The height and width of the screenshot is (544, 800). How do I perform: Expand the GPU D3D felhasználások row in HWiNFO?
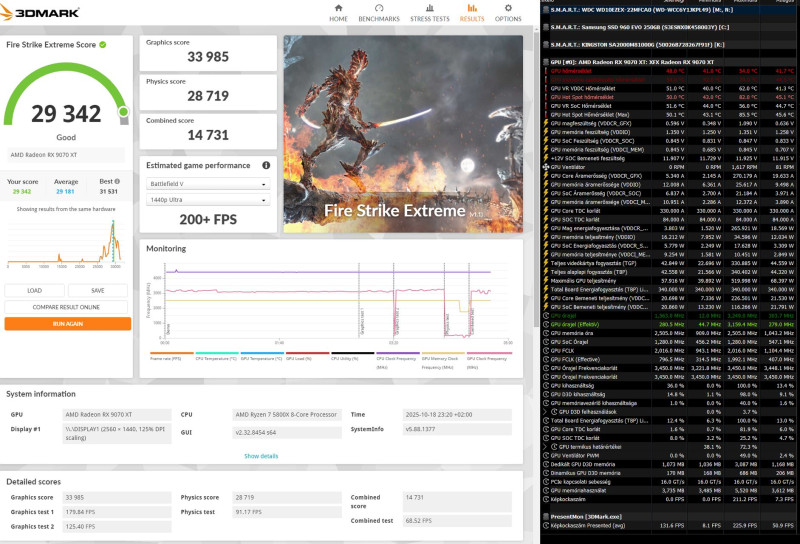(x=545, y=411)
